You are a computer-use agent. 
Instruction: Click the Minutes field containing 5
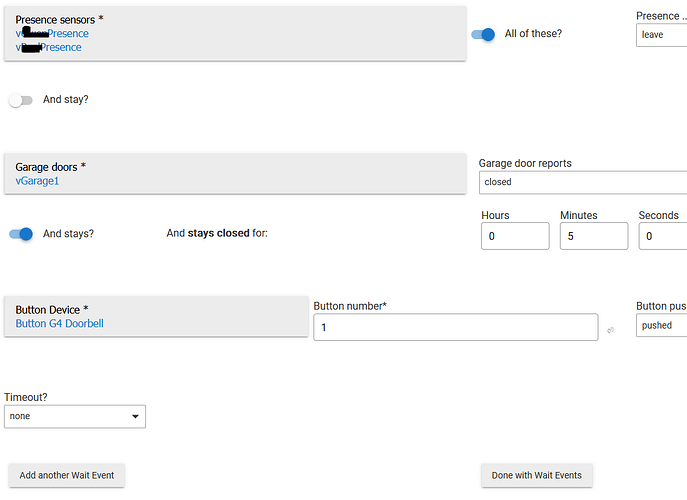pos(593,236)
